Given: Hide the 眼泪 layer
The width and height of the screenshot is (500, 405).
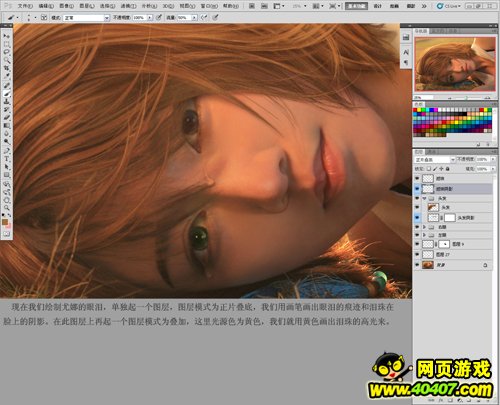Looking at the screenshot, I should [417, 179].
